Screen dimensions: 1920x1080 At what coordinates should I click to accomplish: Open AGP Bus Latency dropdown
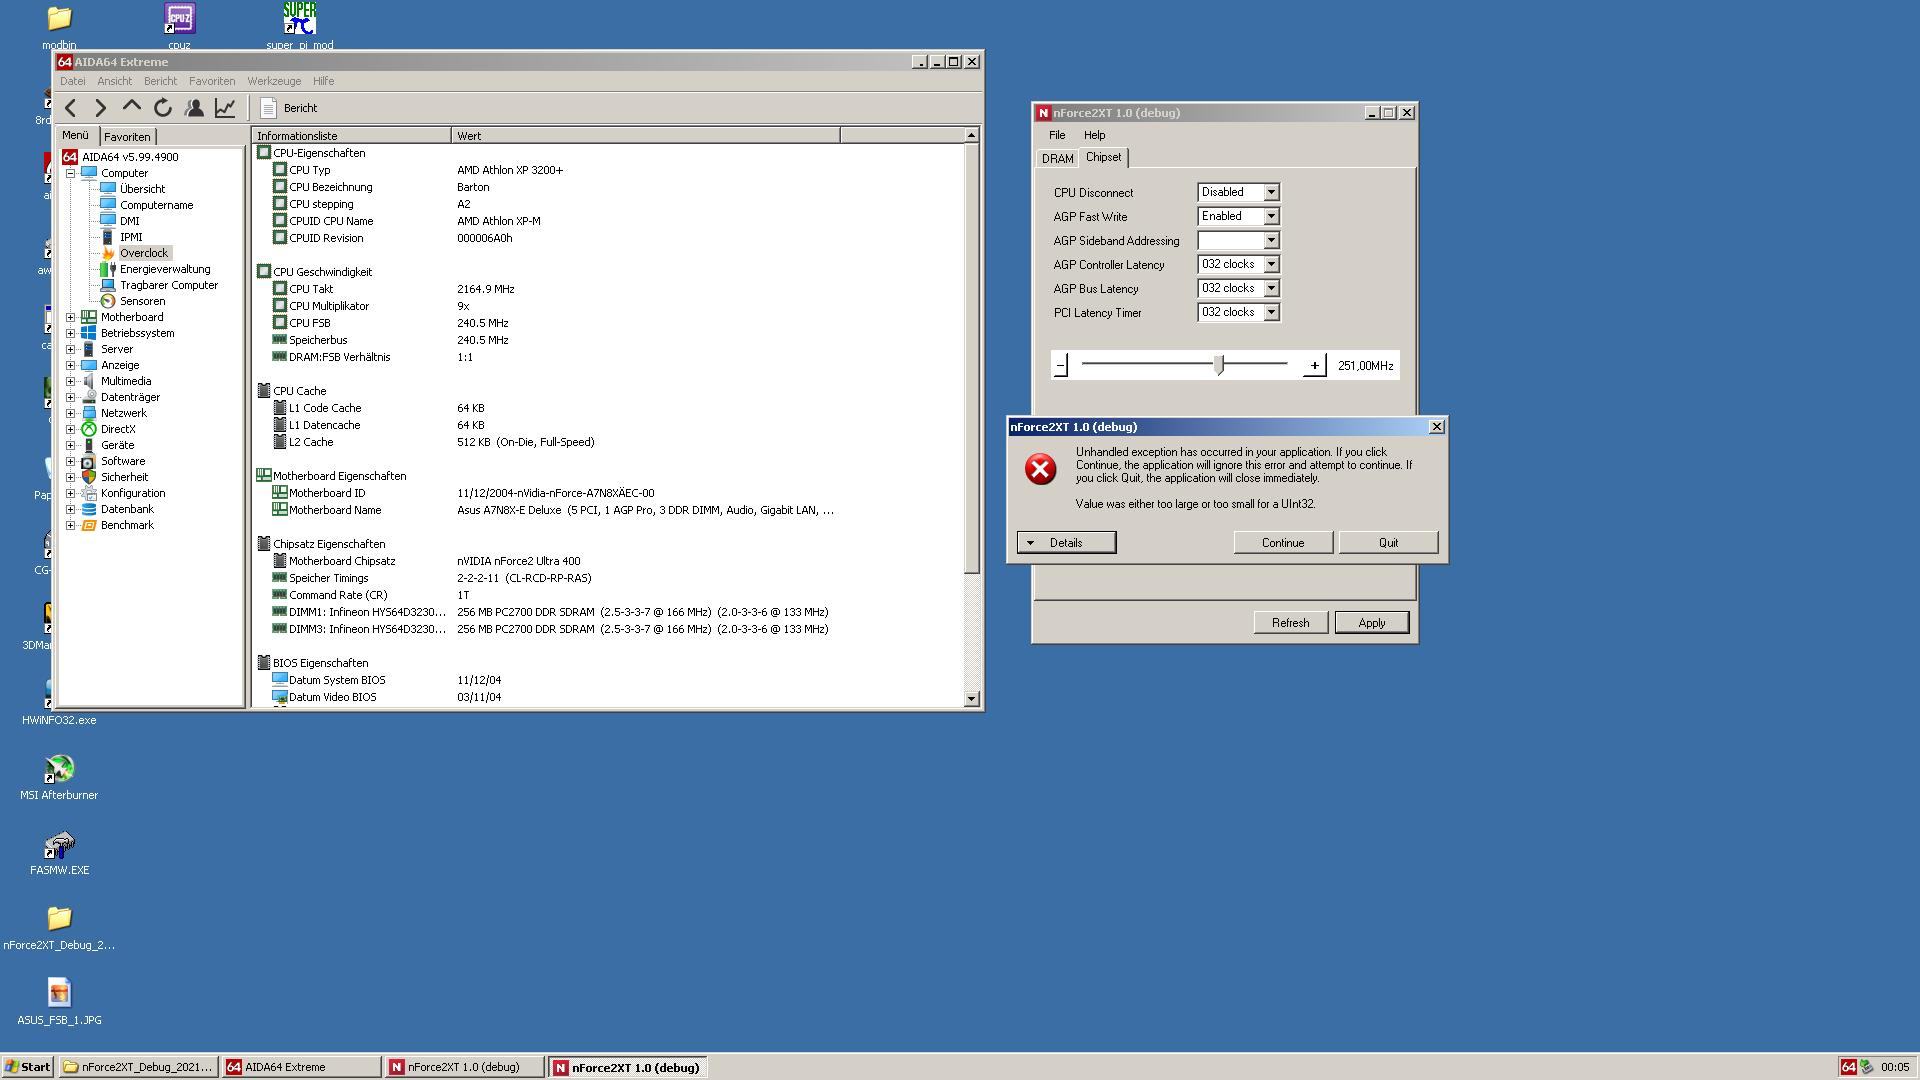click(x=1271, y=288)
